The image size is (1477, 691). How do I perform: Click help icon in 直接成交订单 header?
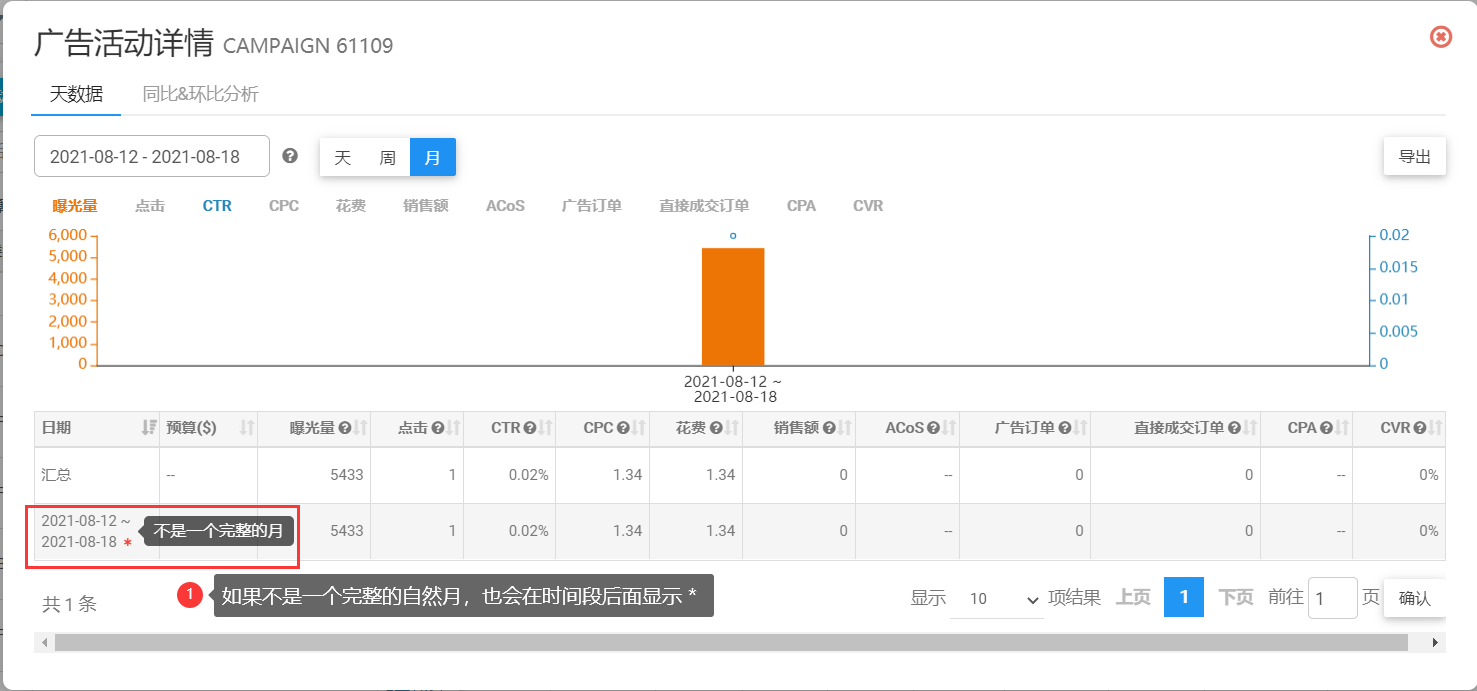[x=1234, y=428]
